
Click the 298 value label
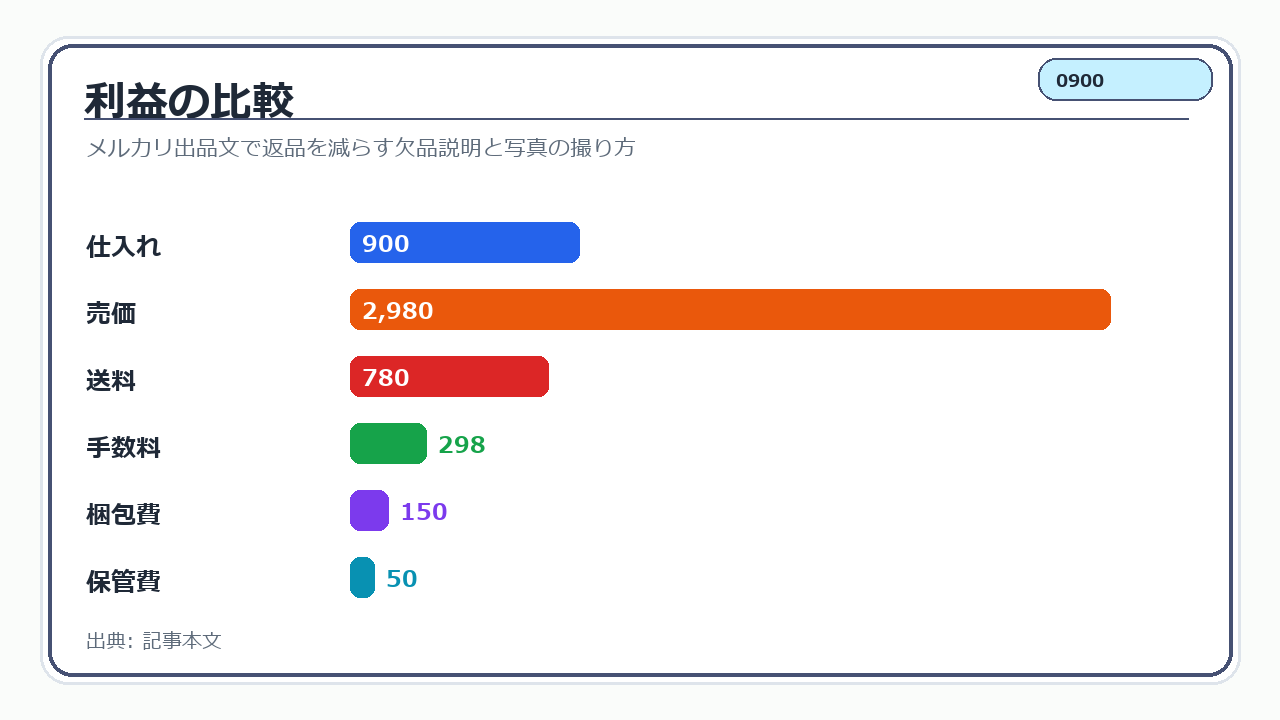[x=462, y=445]
